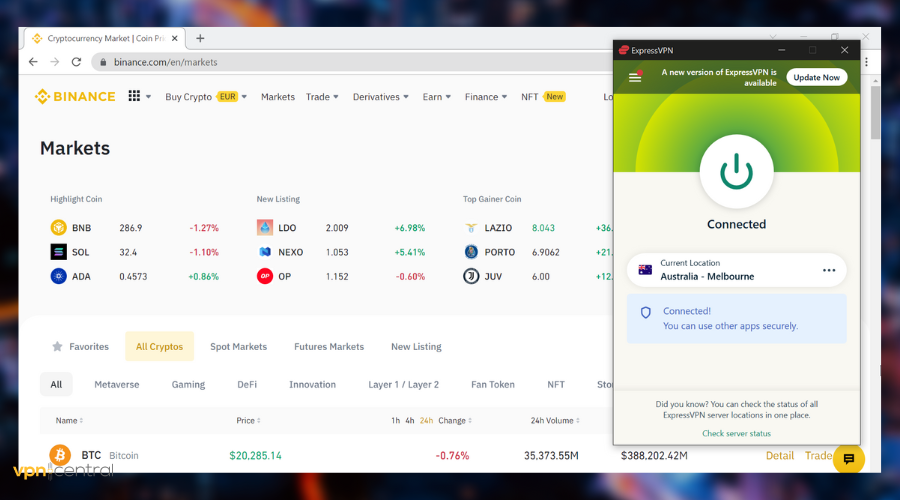Expand the Finance dropdown menu

point(486,97)
